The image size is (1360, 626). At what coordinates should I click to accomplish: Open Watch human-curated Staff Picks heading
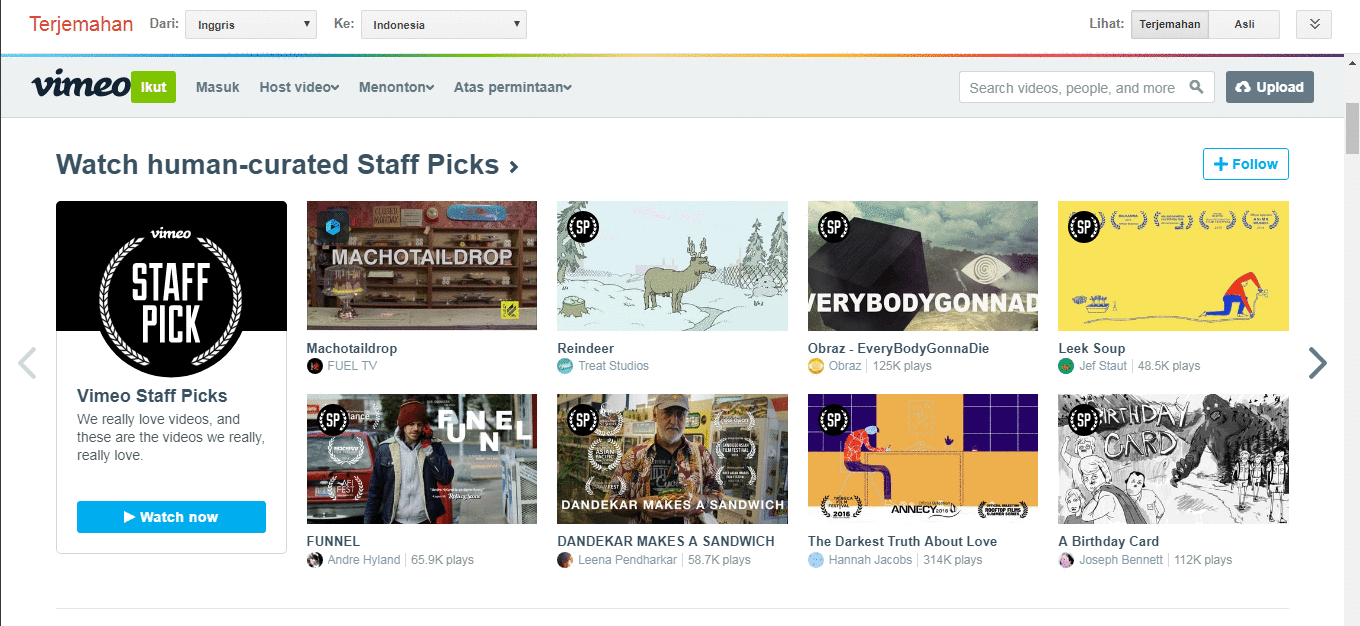click(x=287, y=165)
